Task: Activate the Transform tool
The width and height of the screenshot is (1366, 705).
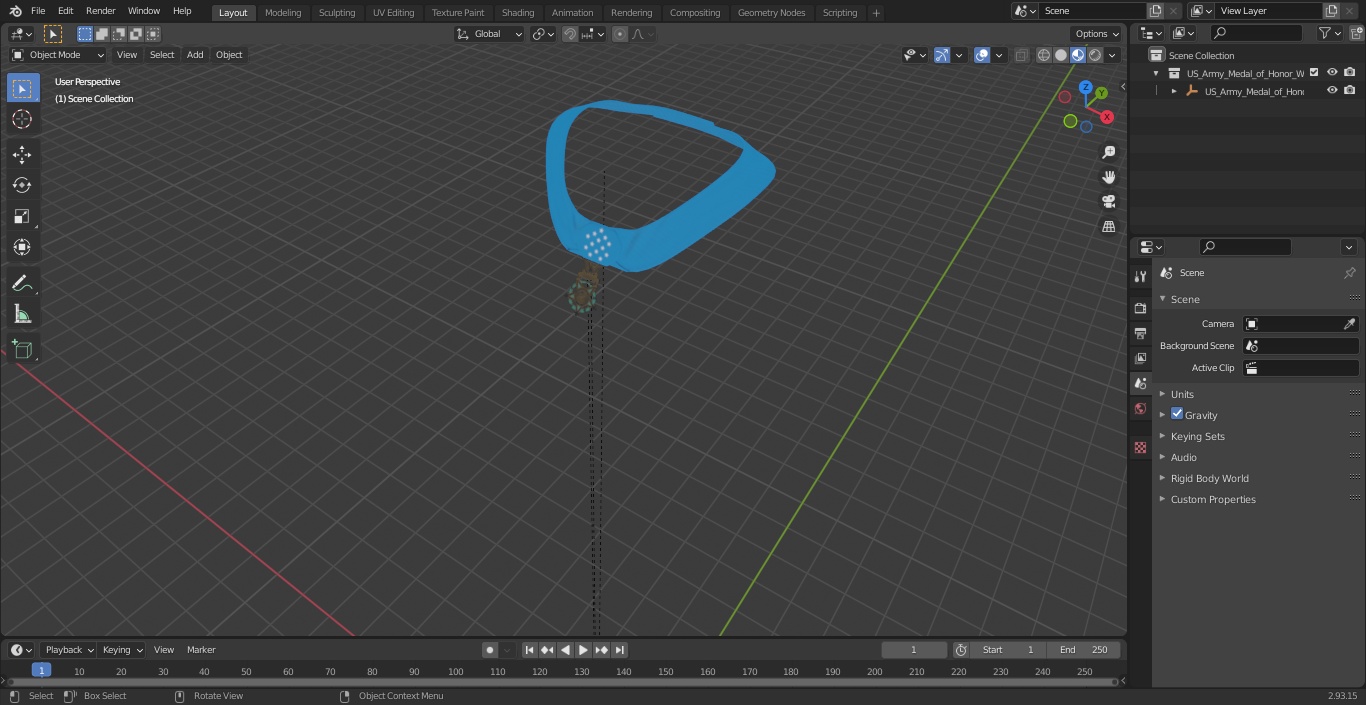Action: point(22,247)
